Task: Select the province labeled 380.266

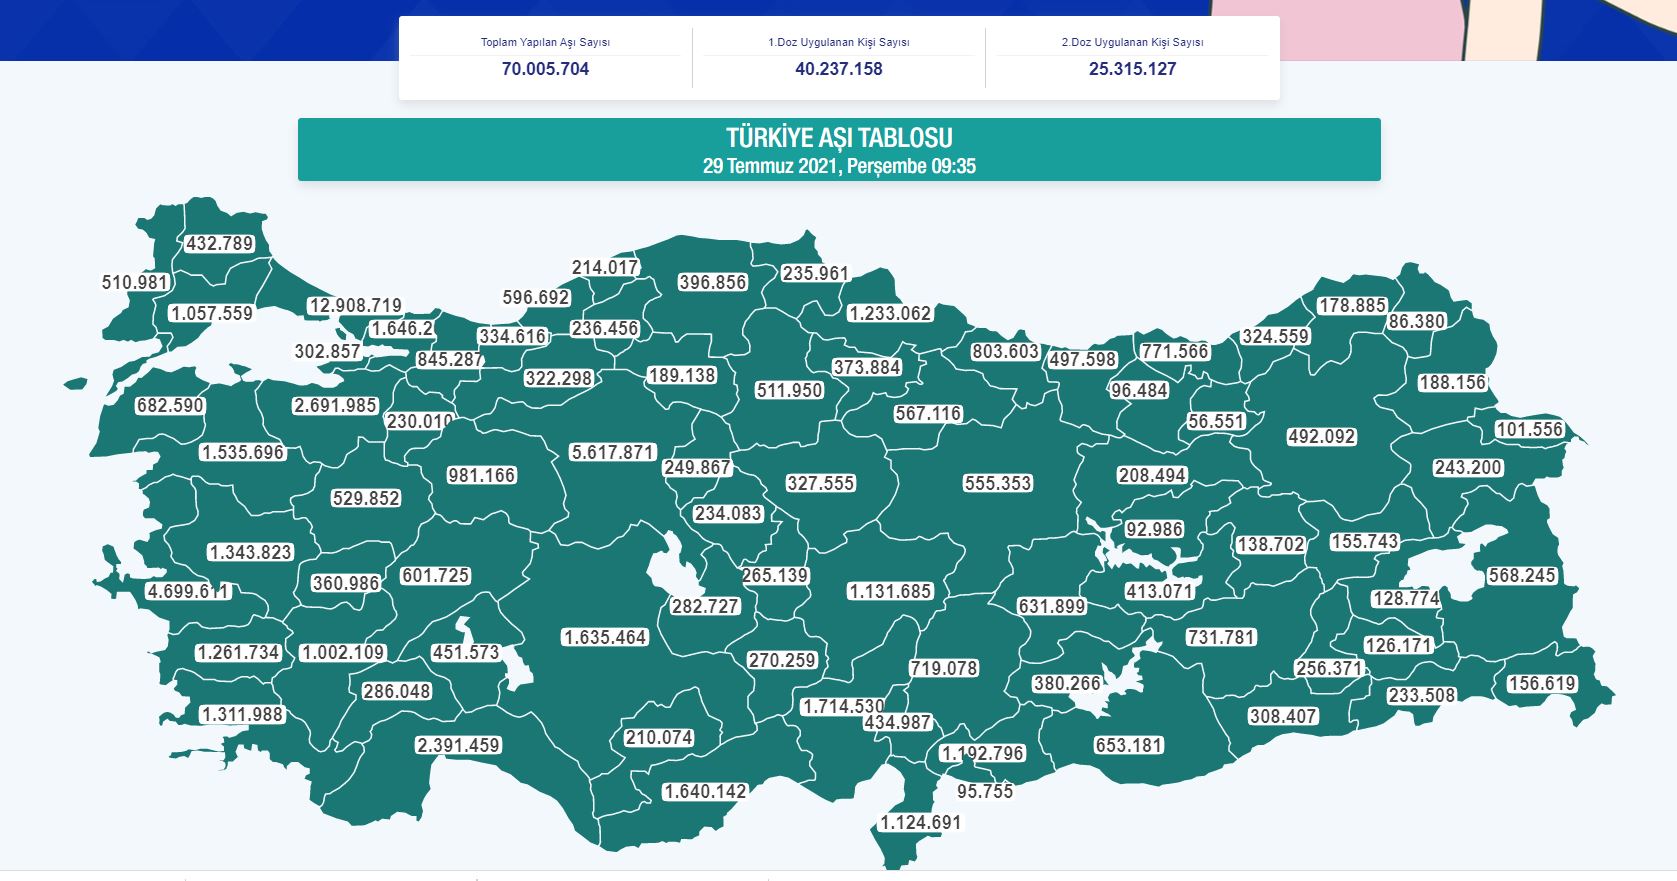Action: pyautogui.click(x=1067, y=683)
